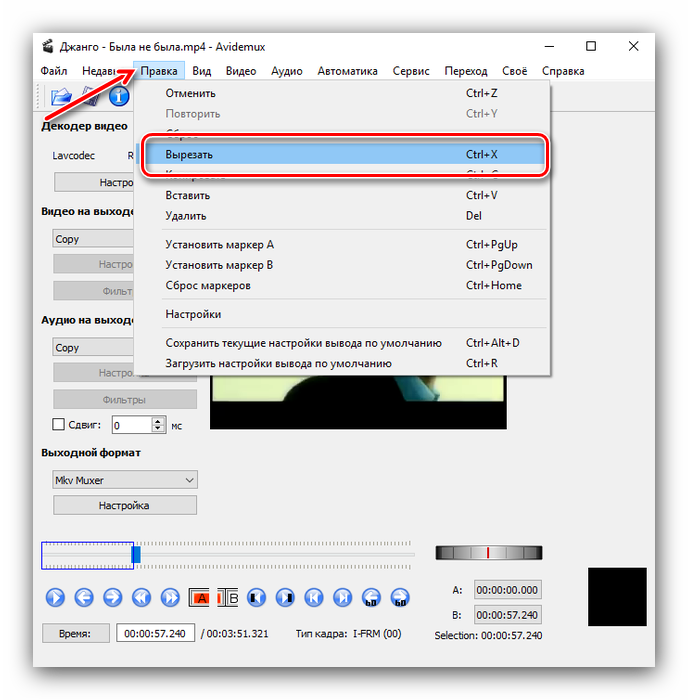Viewport: 688px width, 700px height.
Task: Go to the next frame (right arrow)
Action: [113, 598]
